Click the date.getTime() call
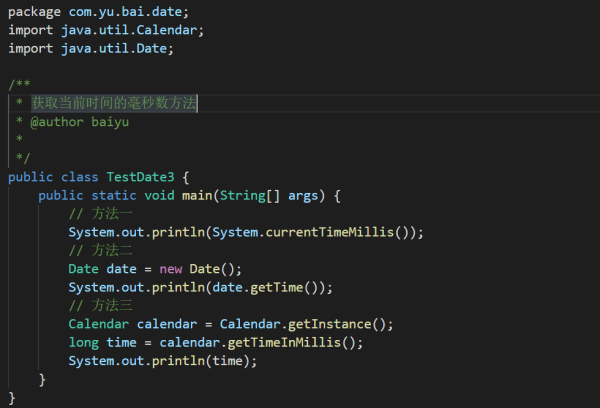600x408 pixels. [268, 287]
